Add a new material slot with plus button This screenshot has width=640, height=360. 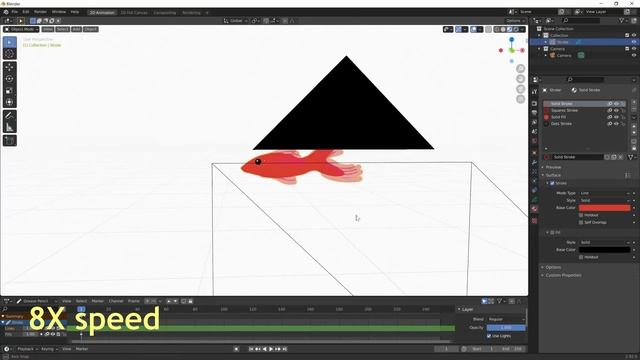click(x=634, y=102)
